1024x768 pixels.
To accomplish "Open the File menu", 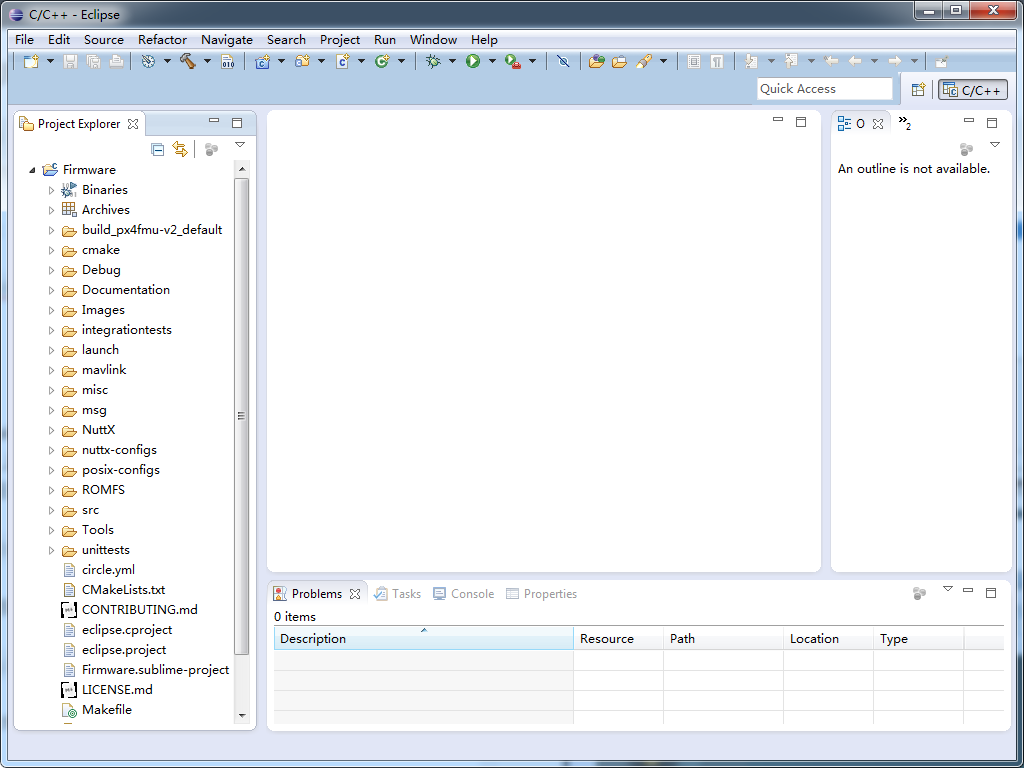I will (x=24, y=40).
